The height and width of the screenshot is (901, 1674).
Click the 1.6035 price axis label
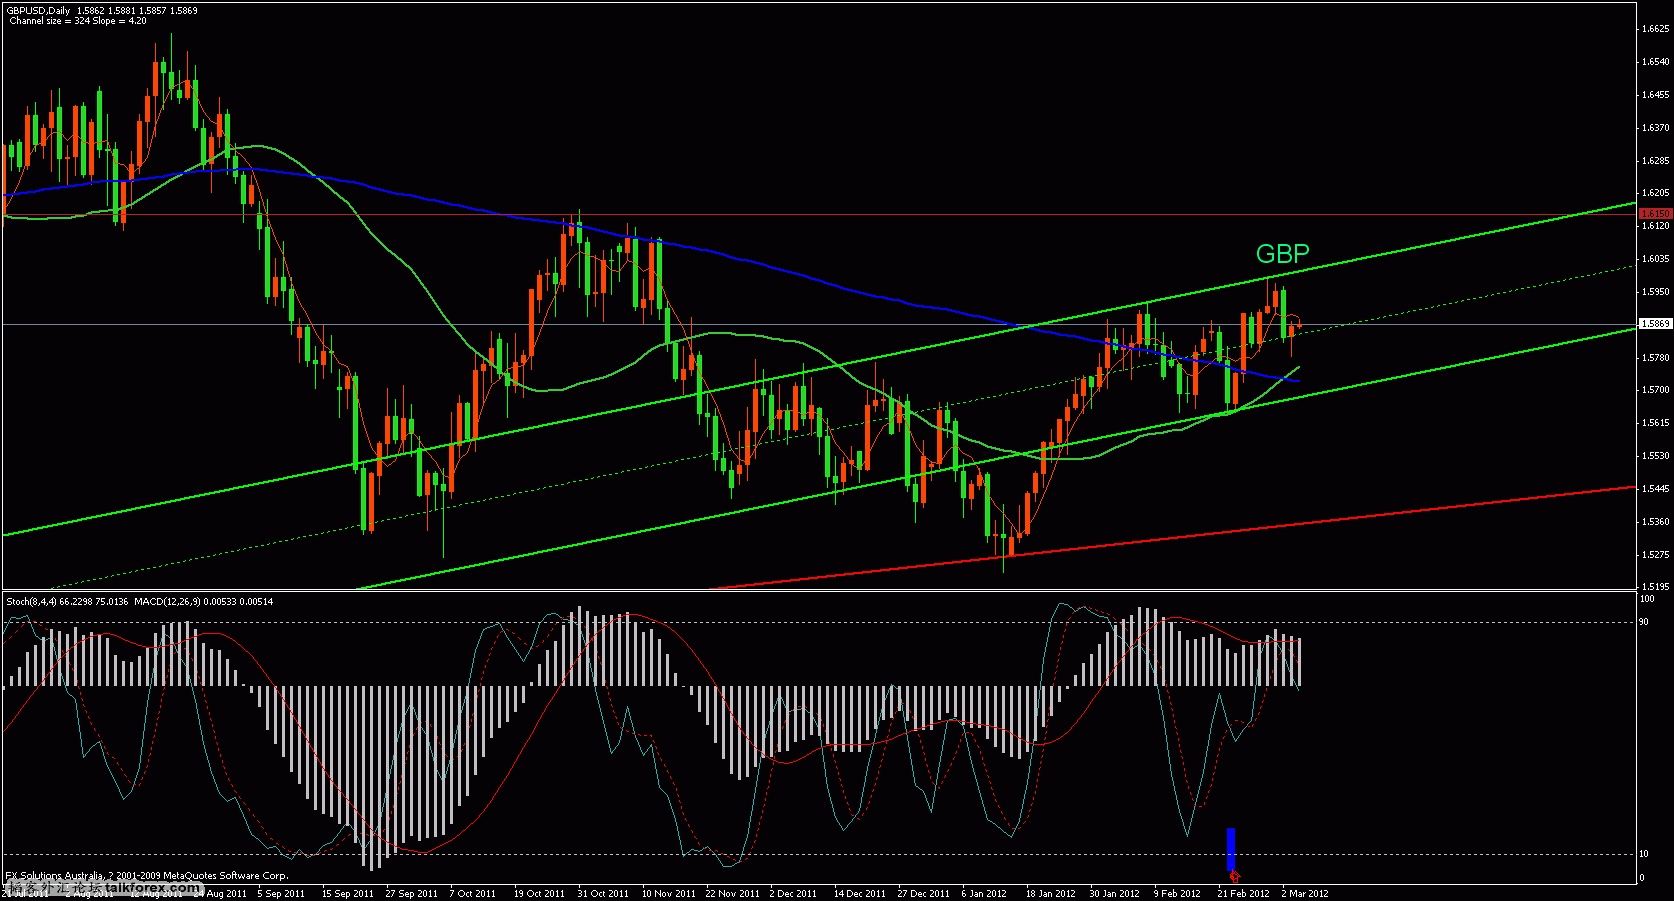coord(1656,259)
